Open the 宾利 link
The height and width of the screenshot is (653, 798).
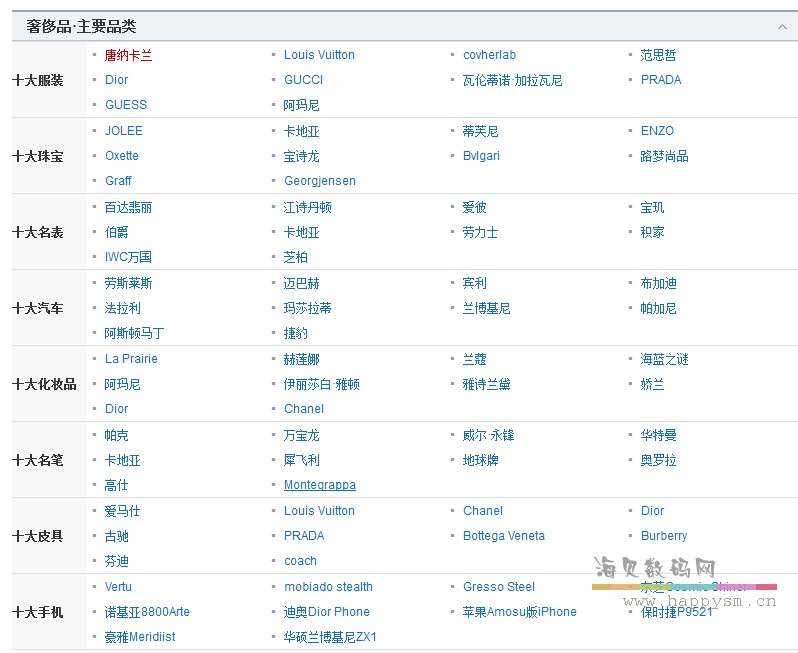click(474, 283)
